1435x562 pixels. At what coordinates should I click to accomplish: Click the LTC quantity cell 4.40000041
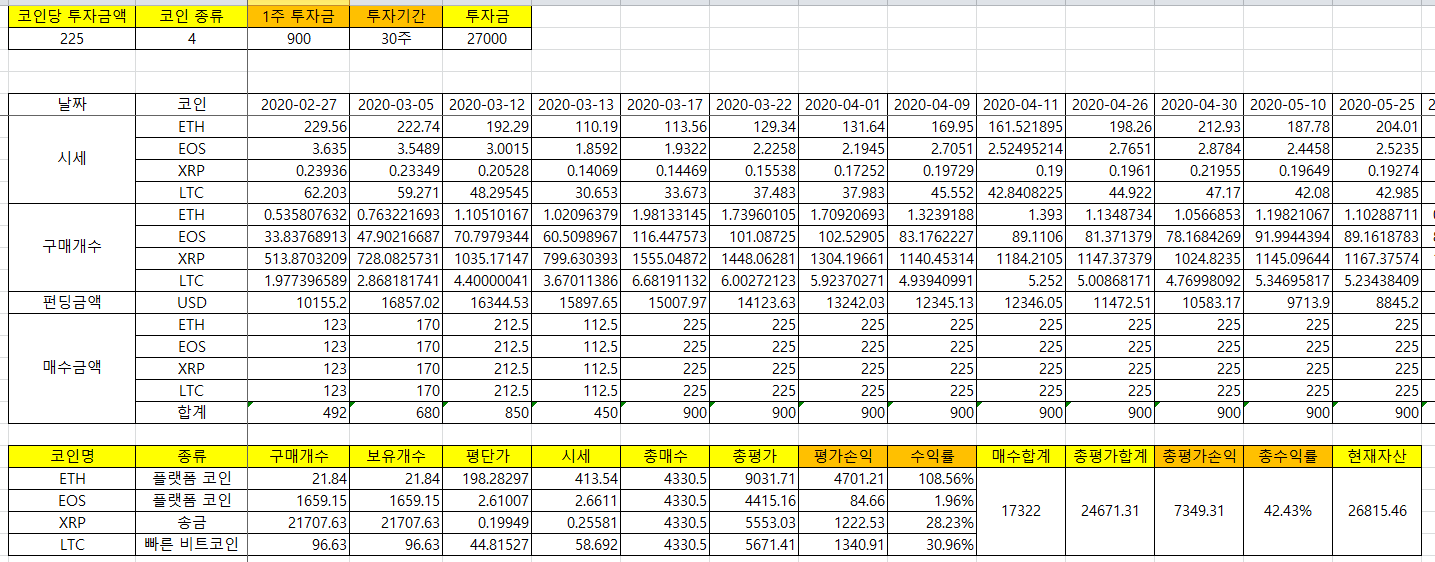coord(487,280)
